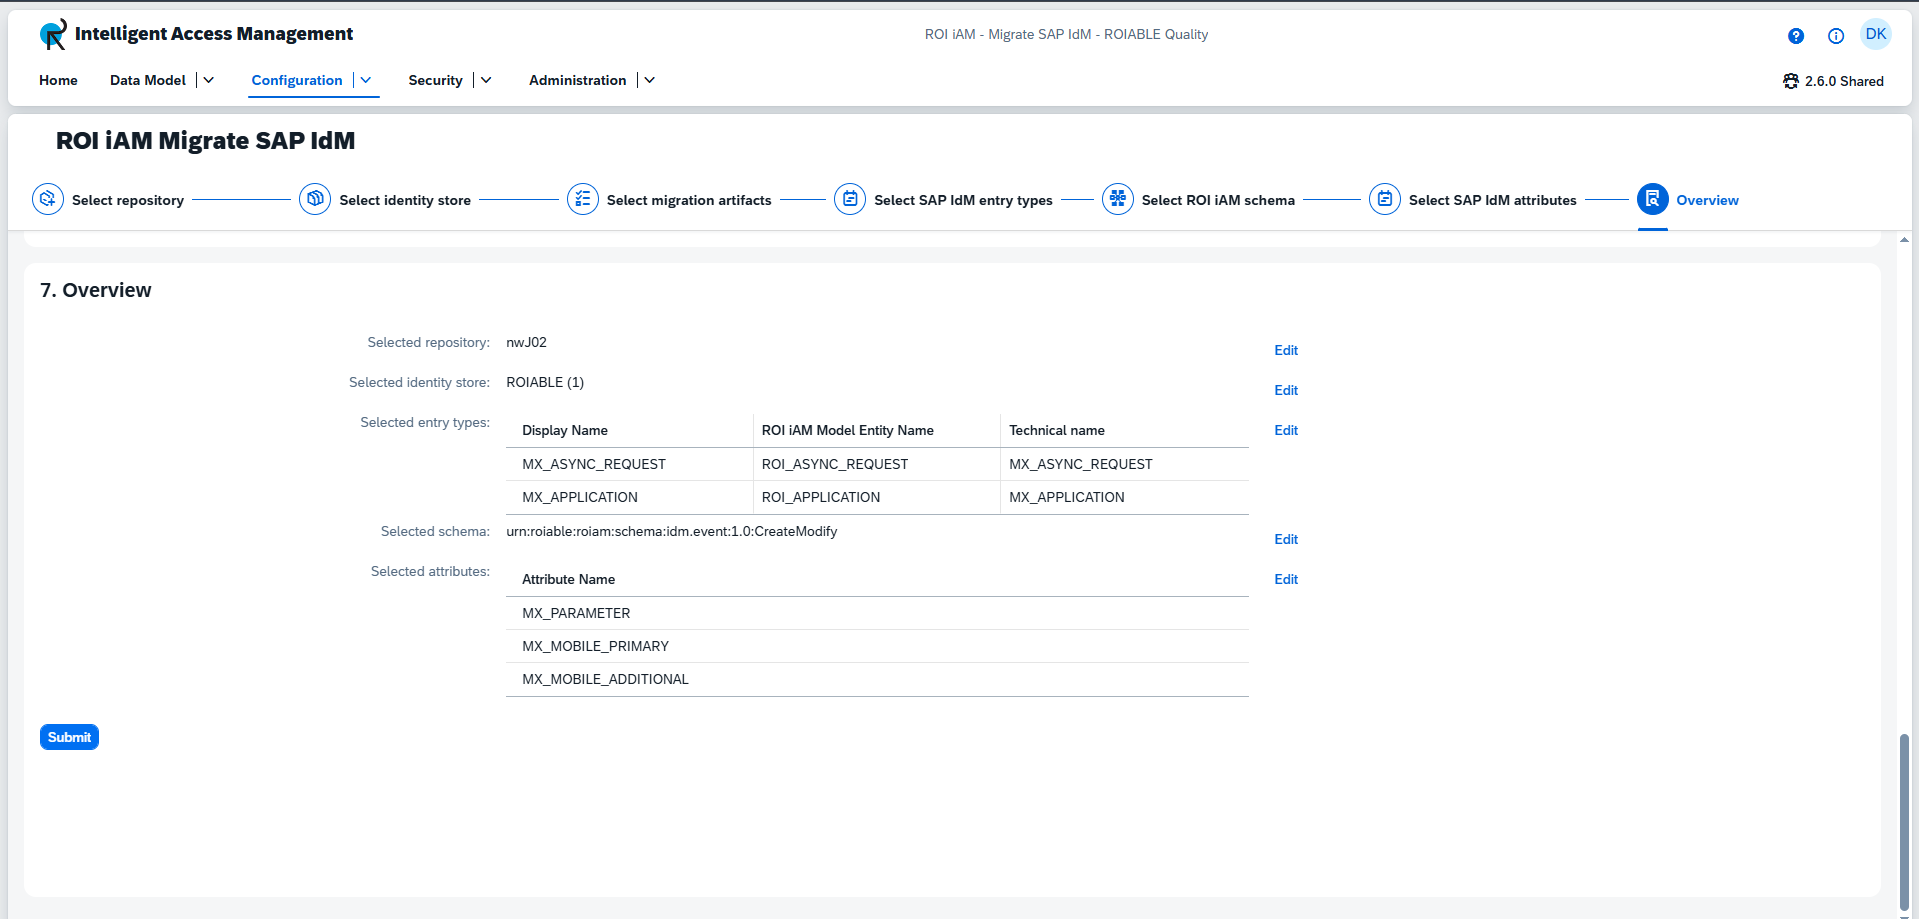The width and height of the screenshot is (1919, 919).
Task: Expand the Data Model dropdown arrow
Action: [x=209, y=80]
